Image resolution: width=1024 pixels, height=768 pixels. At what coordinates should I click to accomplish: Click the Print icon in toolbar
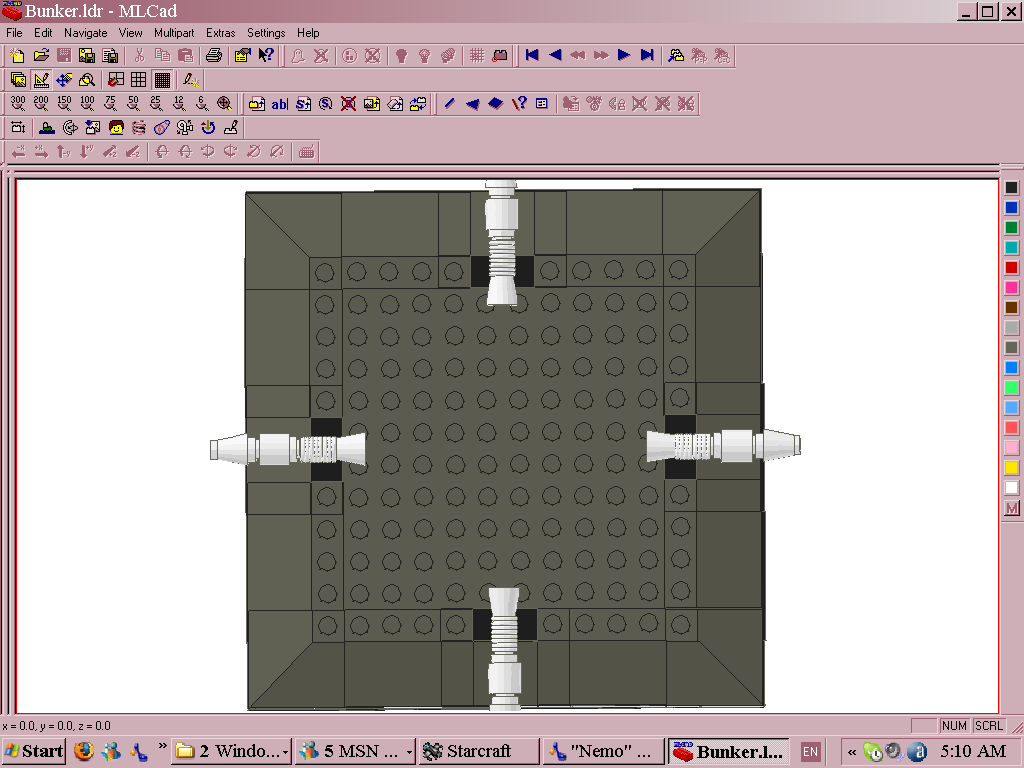(x=214, y=56)
